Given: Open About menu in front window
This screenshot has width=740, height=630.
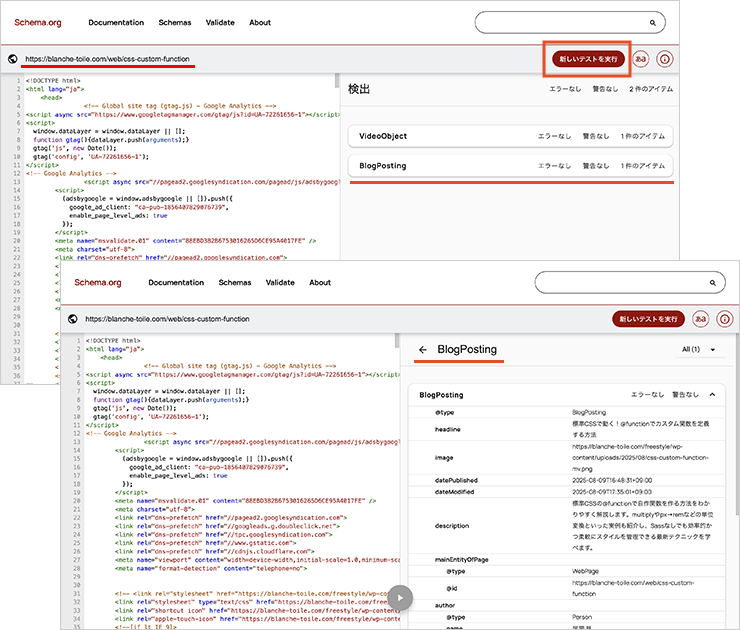Looking at the screenshot, I should pyautogui.click(x=320, y=283).
